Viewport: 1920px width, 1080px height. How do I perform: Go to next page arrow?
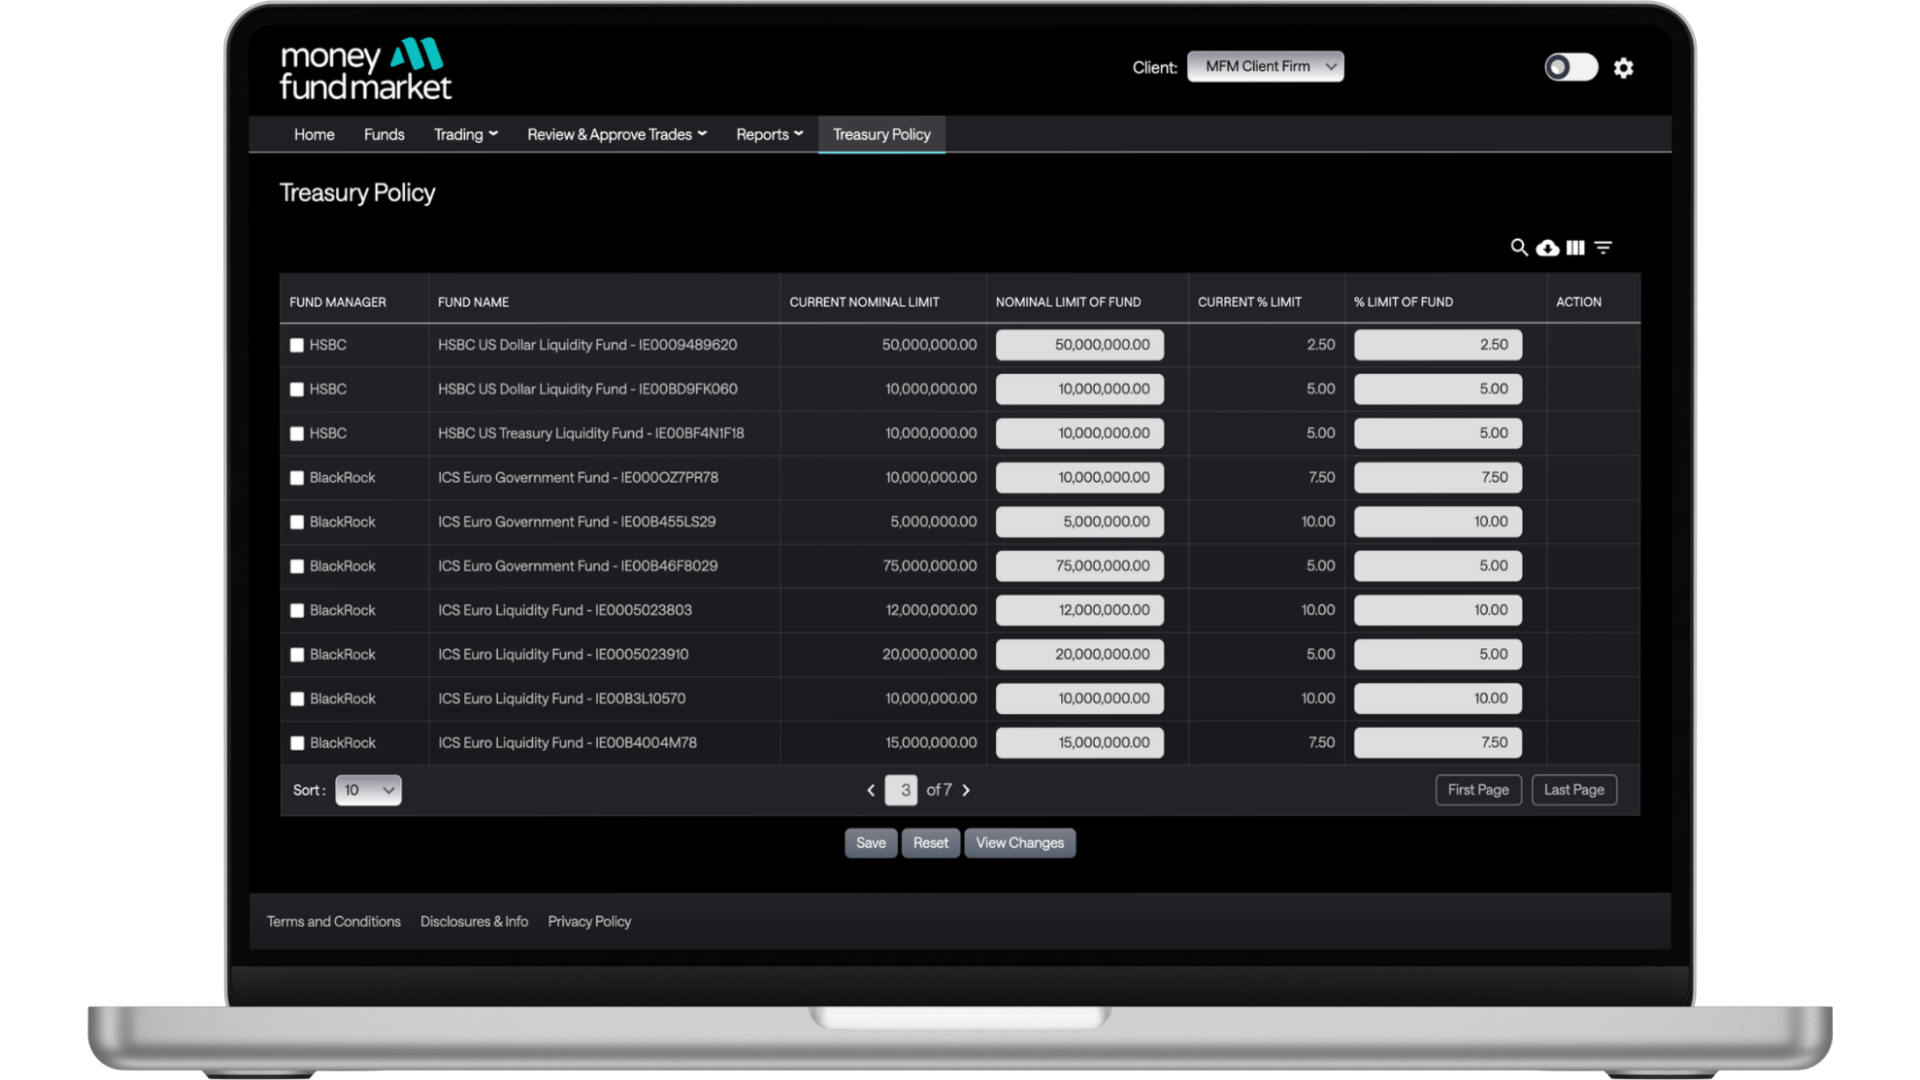966,790
